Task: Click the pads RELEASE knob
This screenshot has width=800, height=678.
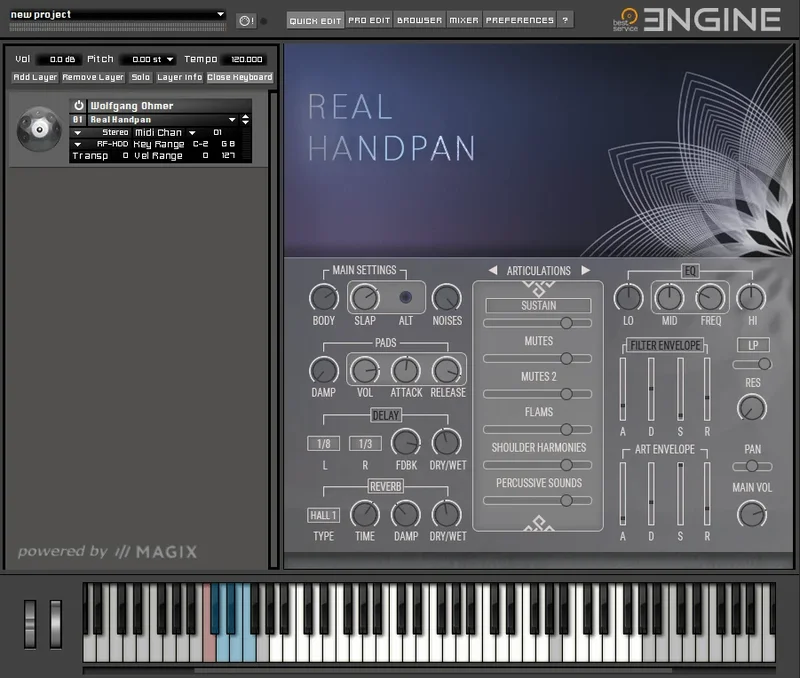Action: pyautogui.click(x=447, y=370)
